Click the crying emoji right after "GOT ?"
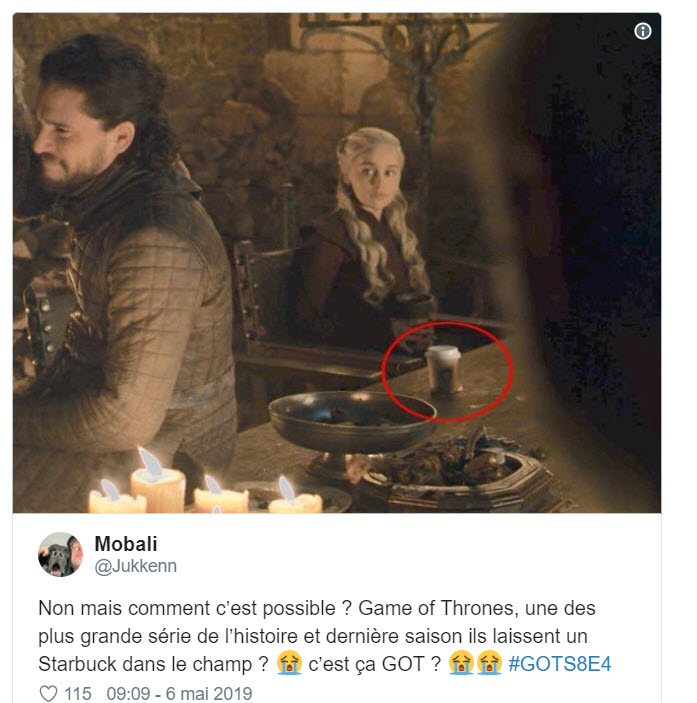The width and height of the screenshot is (697, 703). coord(461,663)
